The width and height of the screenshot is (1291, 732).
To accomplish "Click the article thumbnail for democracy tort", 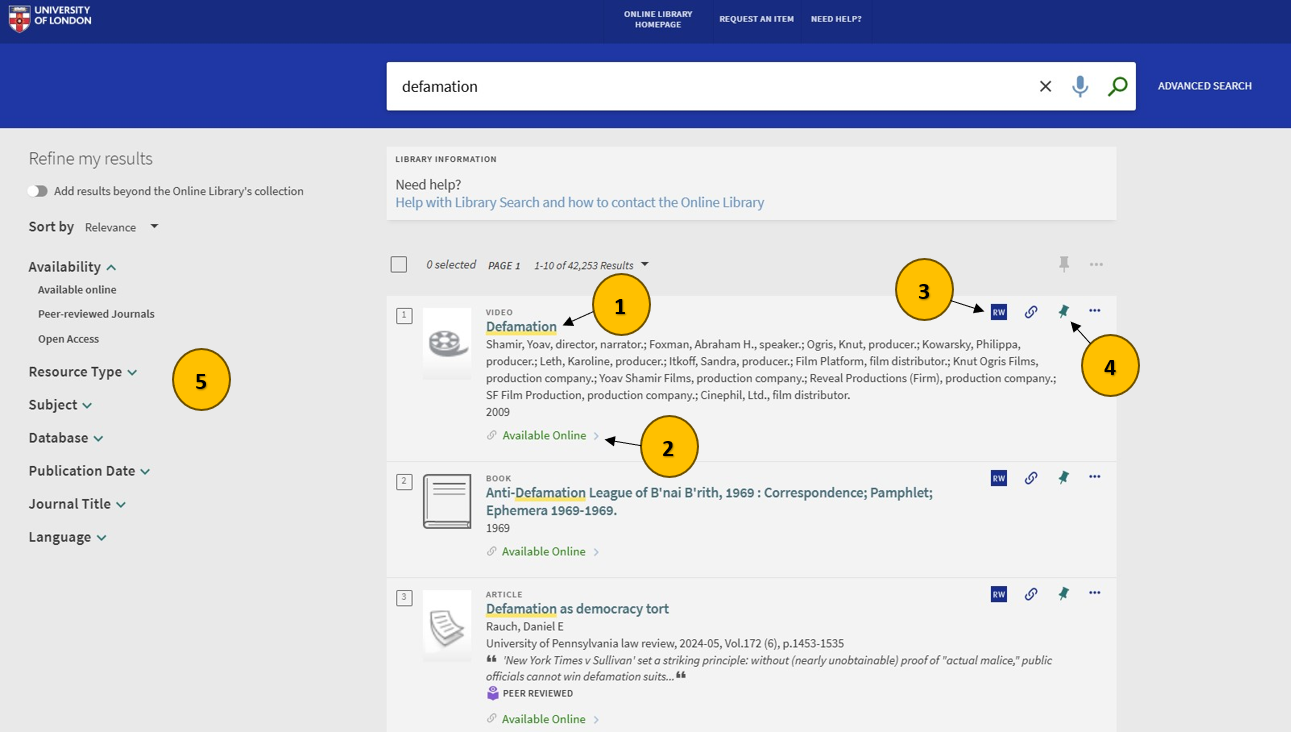I will tap(447, 625).
